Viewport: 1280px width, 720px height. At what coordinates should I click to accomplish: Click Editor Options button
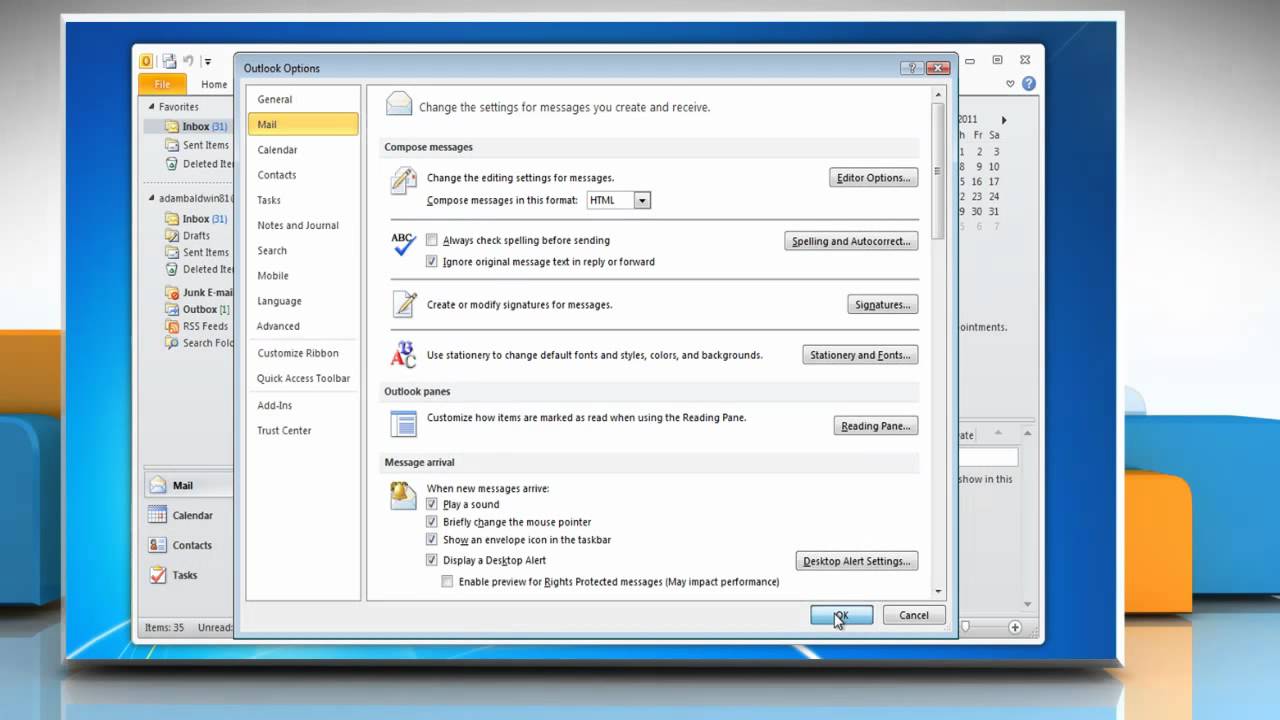pyautogui.click(x=874, y=178)
